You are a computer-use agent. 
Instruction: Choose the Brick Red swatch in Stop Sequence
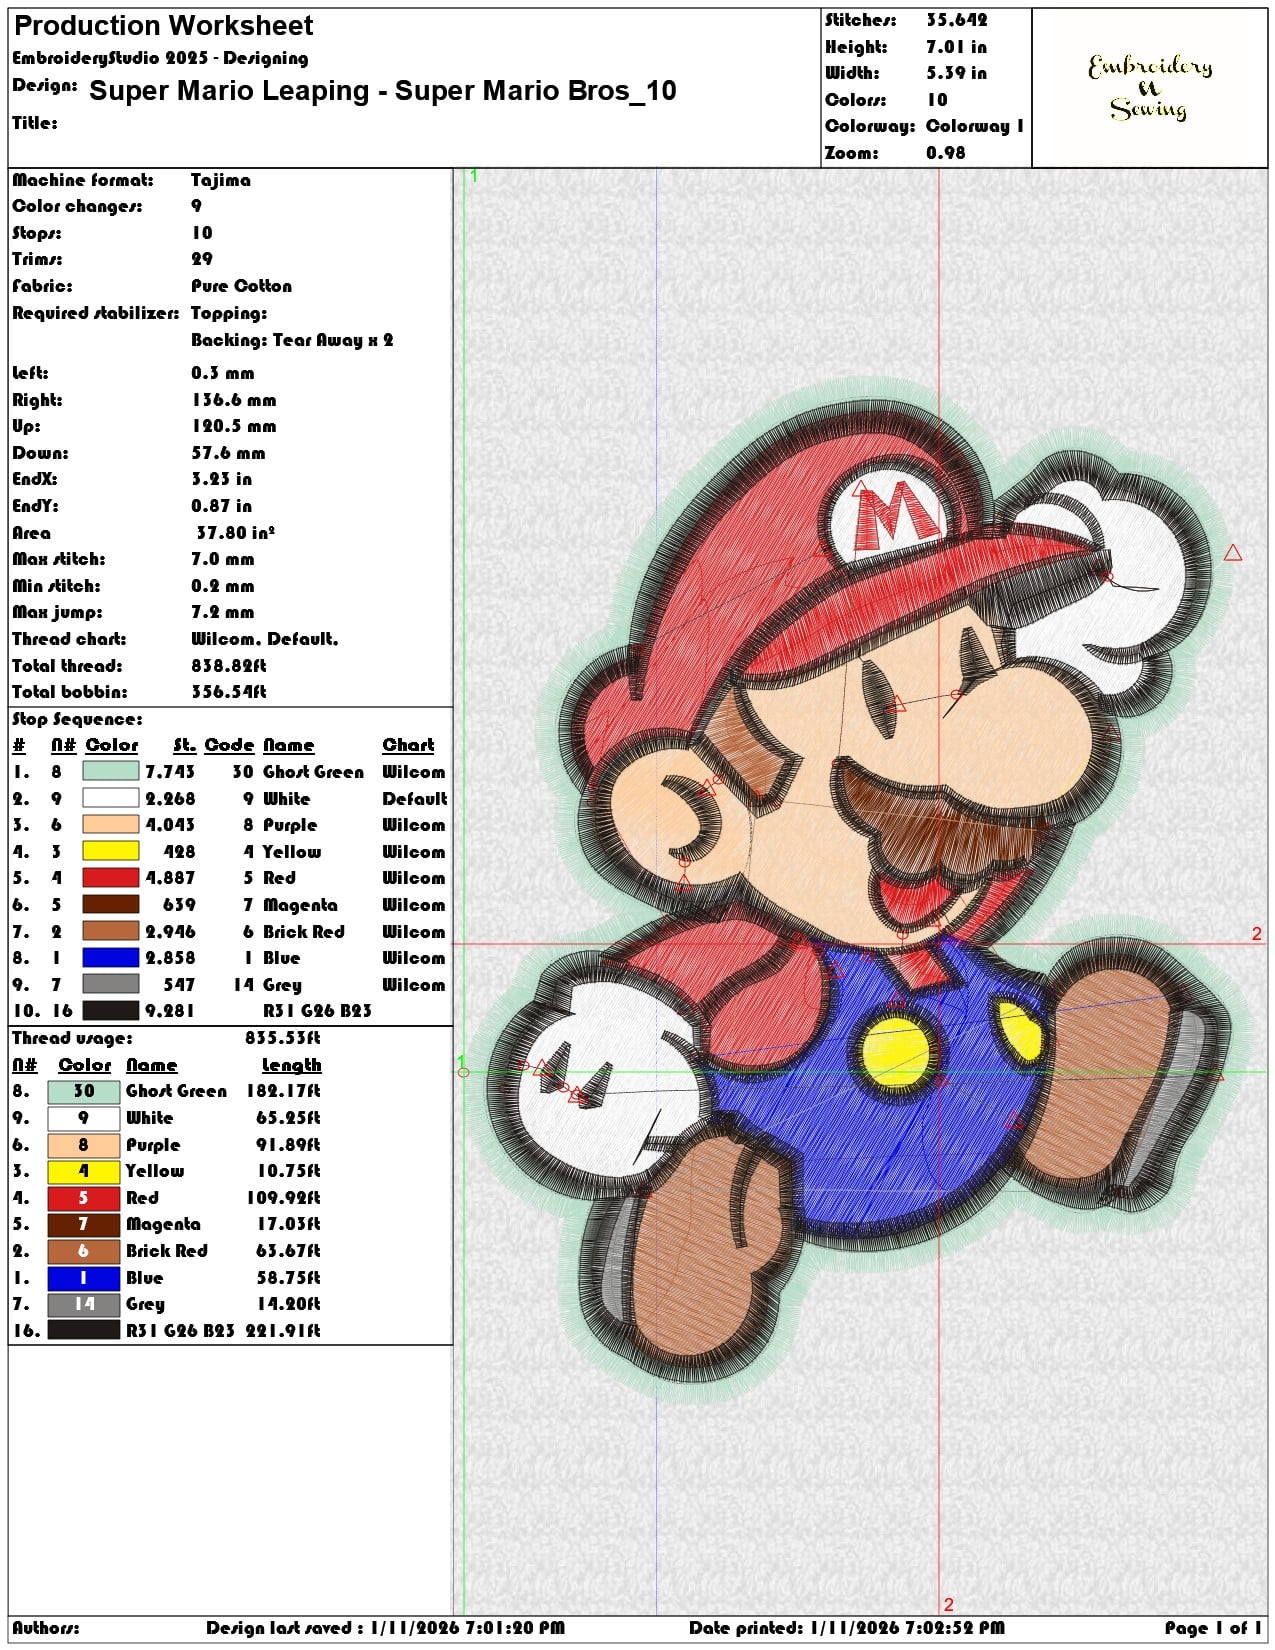point(110,931)
